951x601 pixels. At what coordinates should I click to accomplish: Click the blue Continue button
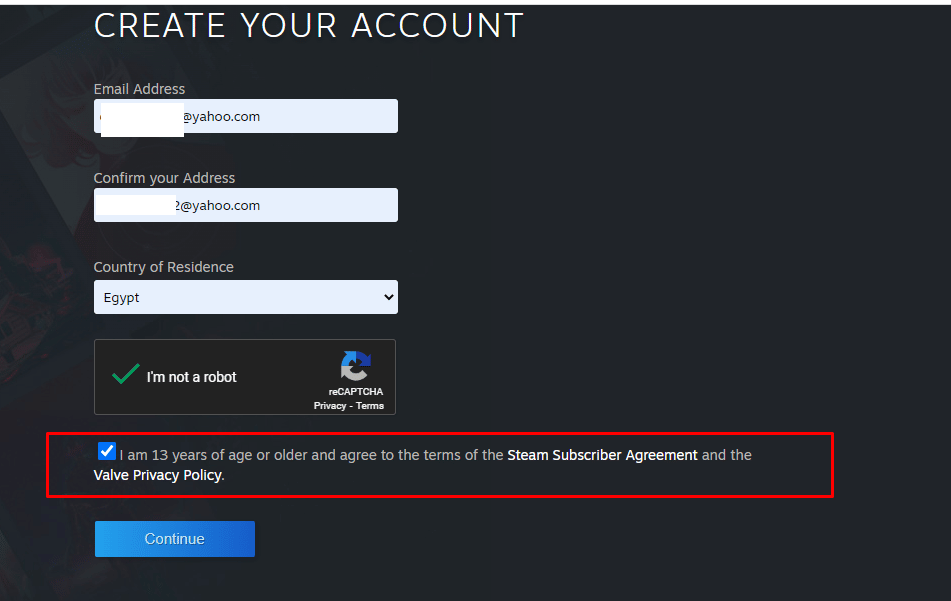tap(175, 539)
